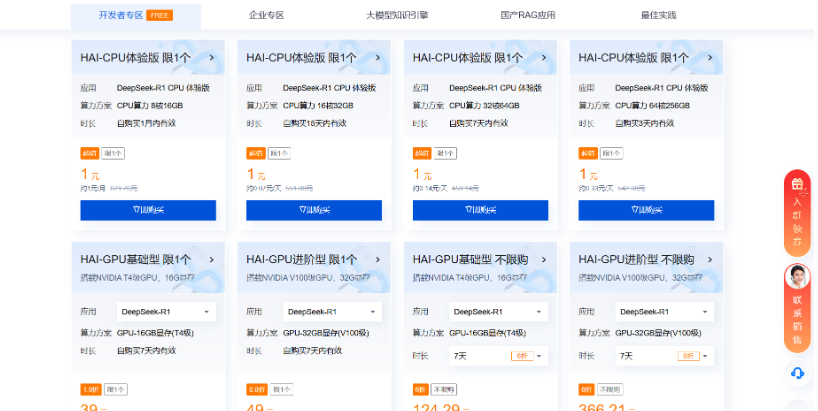Click 立即购买 on the 16核32GB card
This screenshot has height=411, width=818.
[x=314, y=210]
